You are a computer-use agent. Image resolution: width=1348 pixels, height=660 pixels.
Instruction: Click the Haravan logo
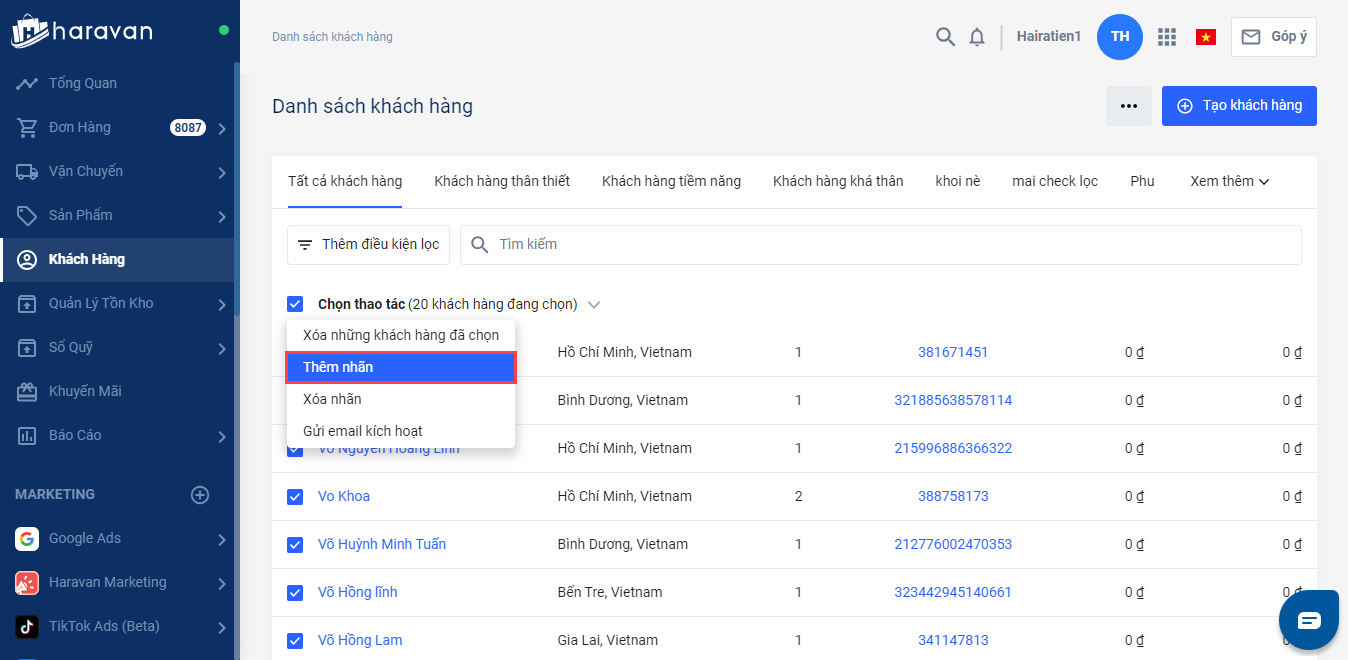pos(82,31)
